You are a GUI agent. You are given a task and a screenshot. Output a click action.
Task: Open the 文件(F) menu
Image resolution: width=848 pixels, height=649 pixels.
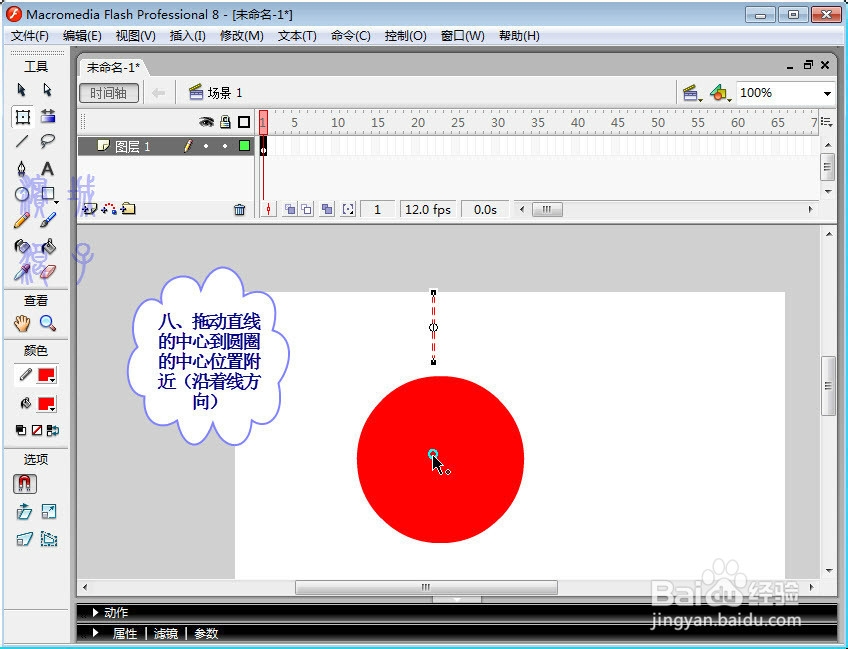point(30,36)
